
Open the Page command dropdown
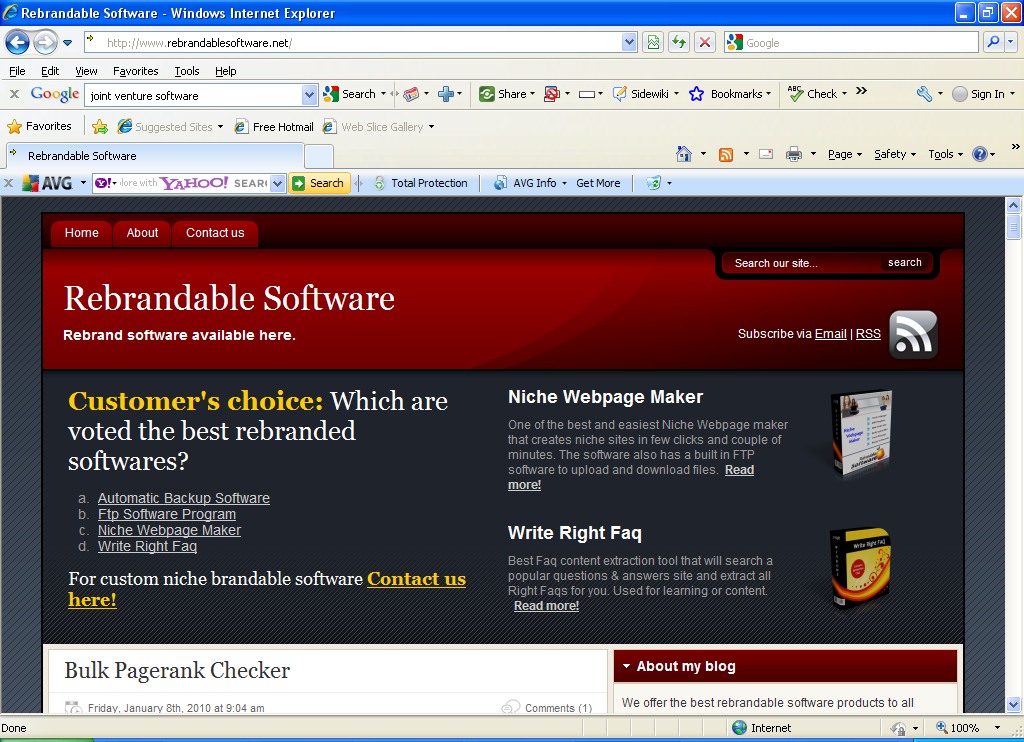click(845, 154)
